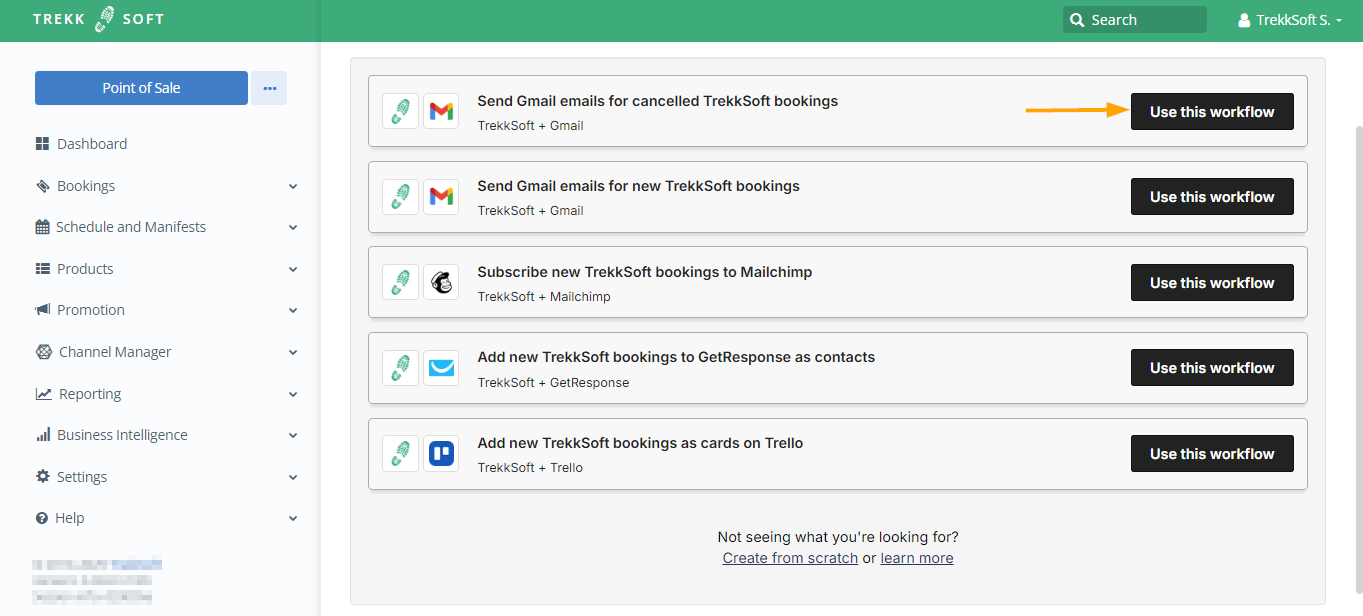Expand the Bookings menu chevron
The width and height of the screenshot is (1363, 616).
pyautogui.click(x=293, y=186)
